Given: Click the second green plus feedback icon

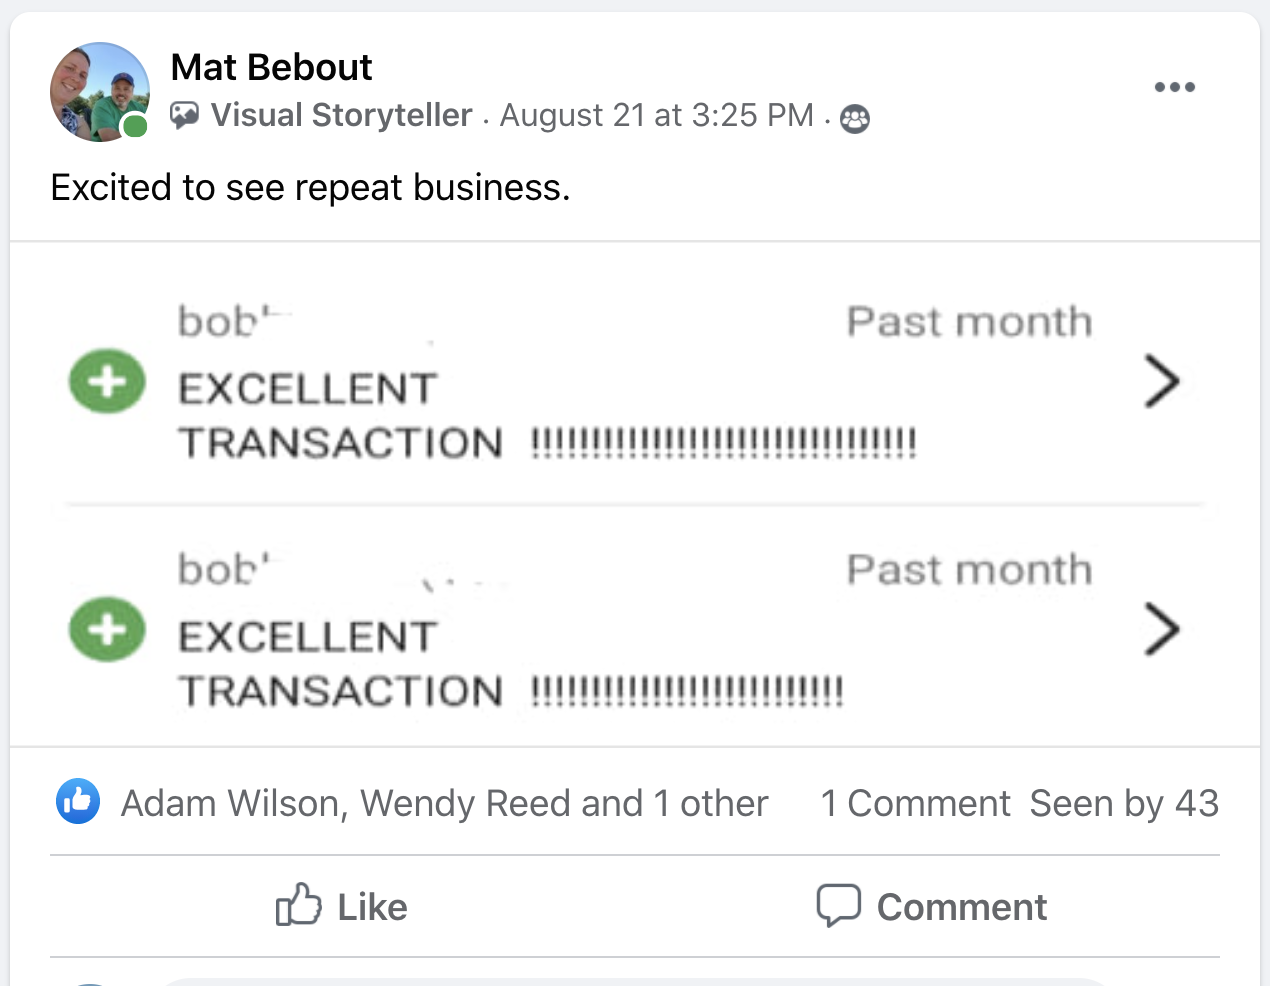Looking at the screenshot, I should 107,629.
